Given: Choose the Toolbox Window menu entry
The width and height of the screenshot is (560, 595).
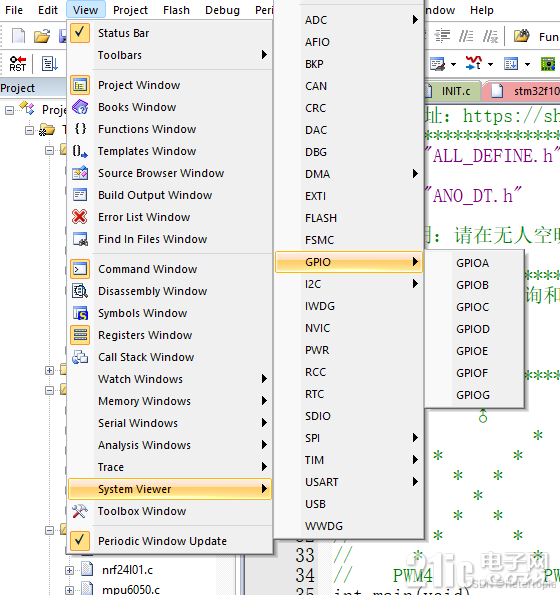Looking at the screenshot, I should pyautogui.click(x=170, y=511).
